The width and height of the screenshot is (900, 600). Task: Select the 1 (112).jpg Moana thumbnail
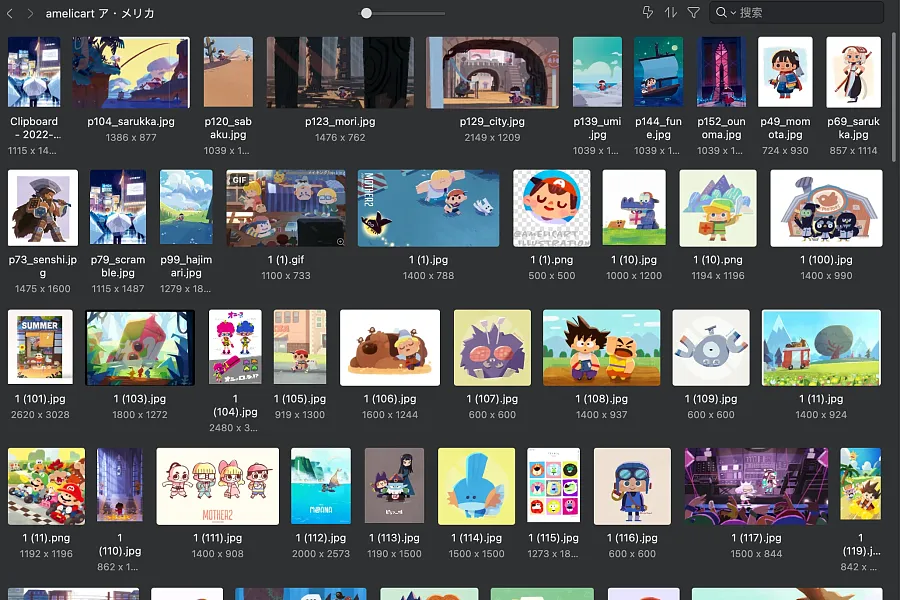pyautogui.click(x=321, y=486)
